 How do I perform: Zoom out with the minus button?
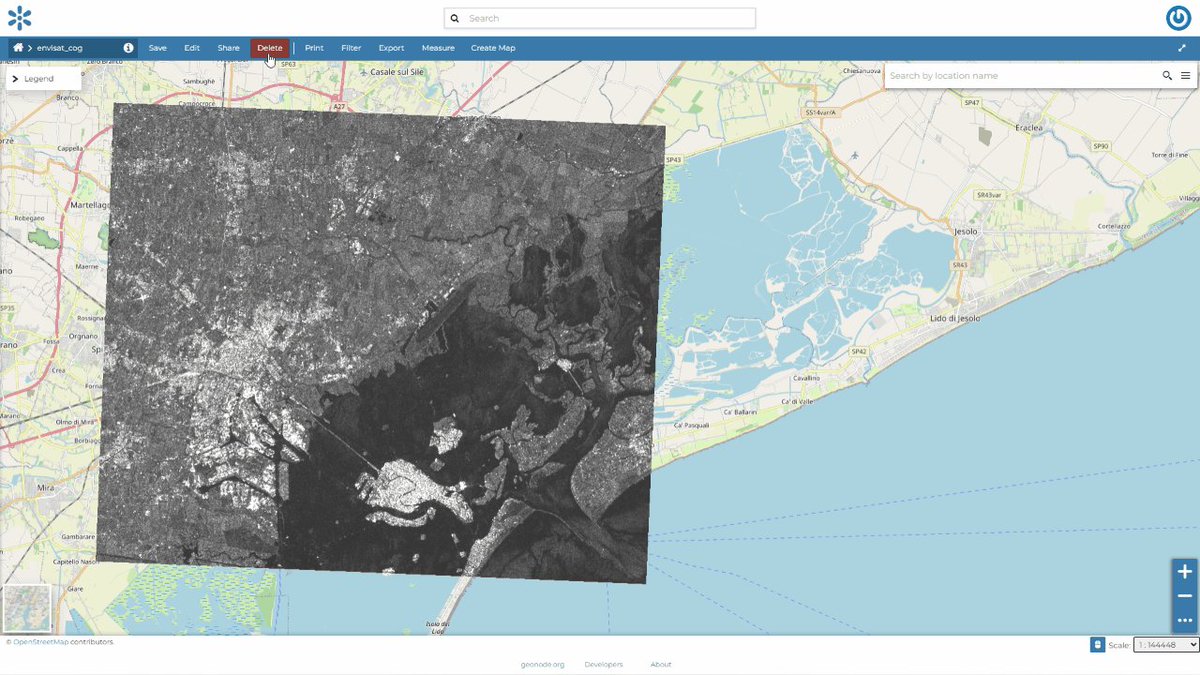tap(1185, 596)
